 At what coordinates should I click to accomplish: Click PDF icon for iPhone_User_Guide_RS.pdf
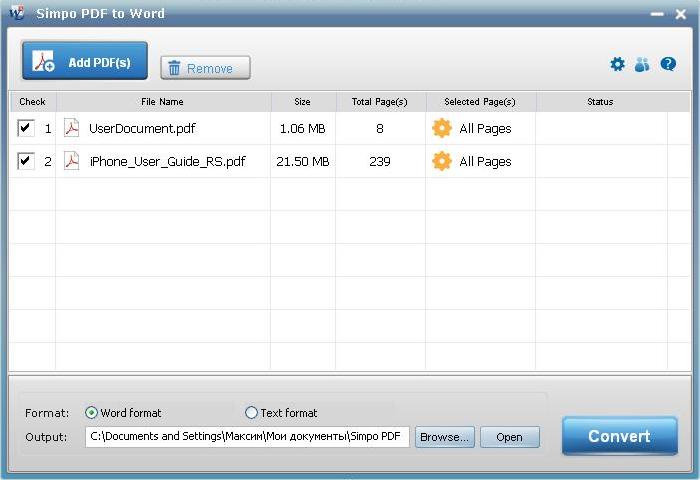[72, 161]
